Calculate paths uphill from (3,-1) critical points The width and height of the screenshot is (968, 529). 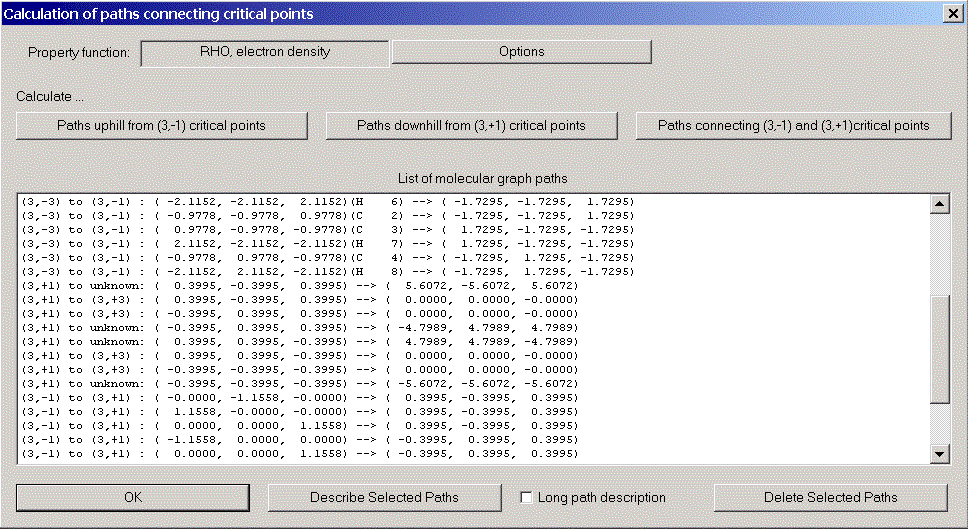[x=161, y=126]
